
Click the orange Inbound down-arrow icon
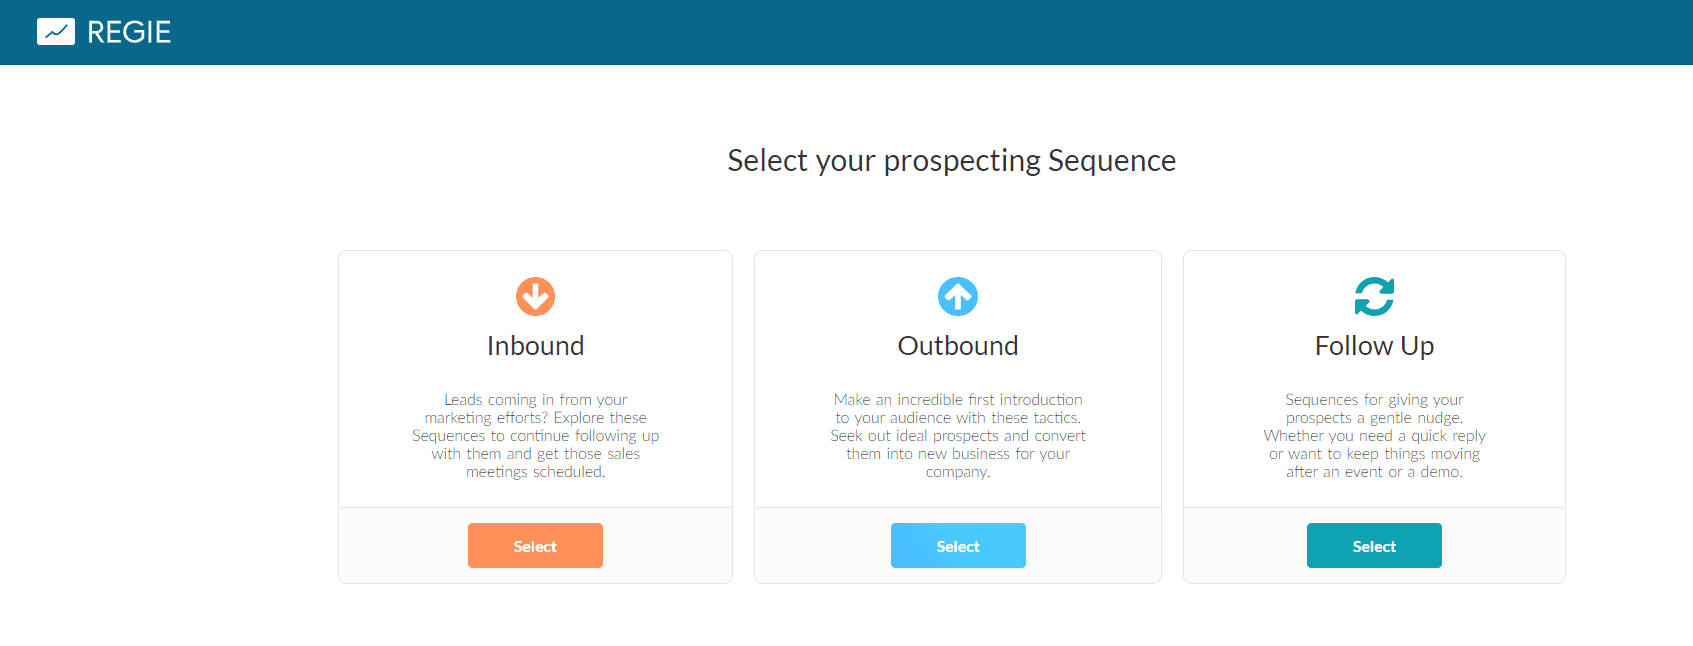tap(535, 296)
